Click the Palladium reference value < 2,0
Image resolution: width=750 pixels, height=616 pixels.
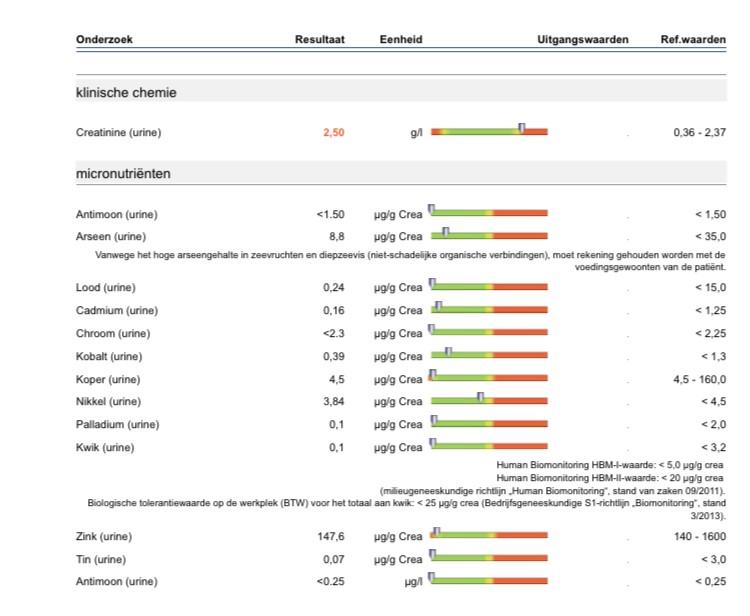pos(713,424)
